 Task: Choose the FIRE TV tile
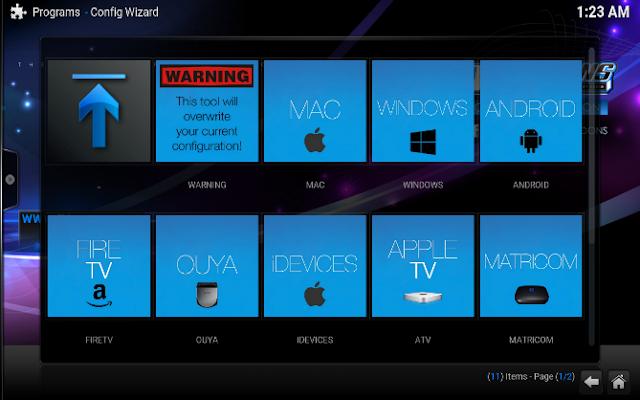click(99, 266)
